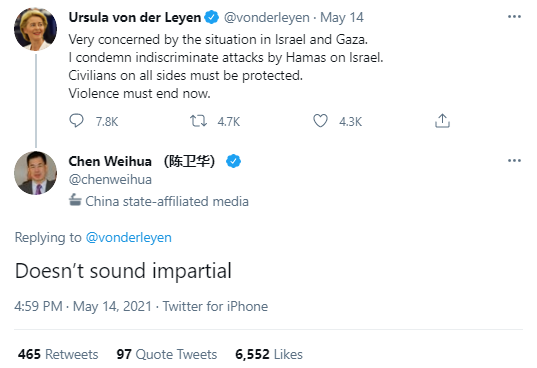Click the @chenweihua handle
Image resolution: width=537 pixels, height=368 pixels.
110,179
